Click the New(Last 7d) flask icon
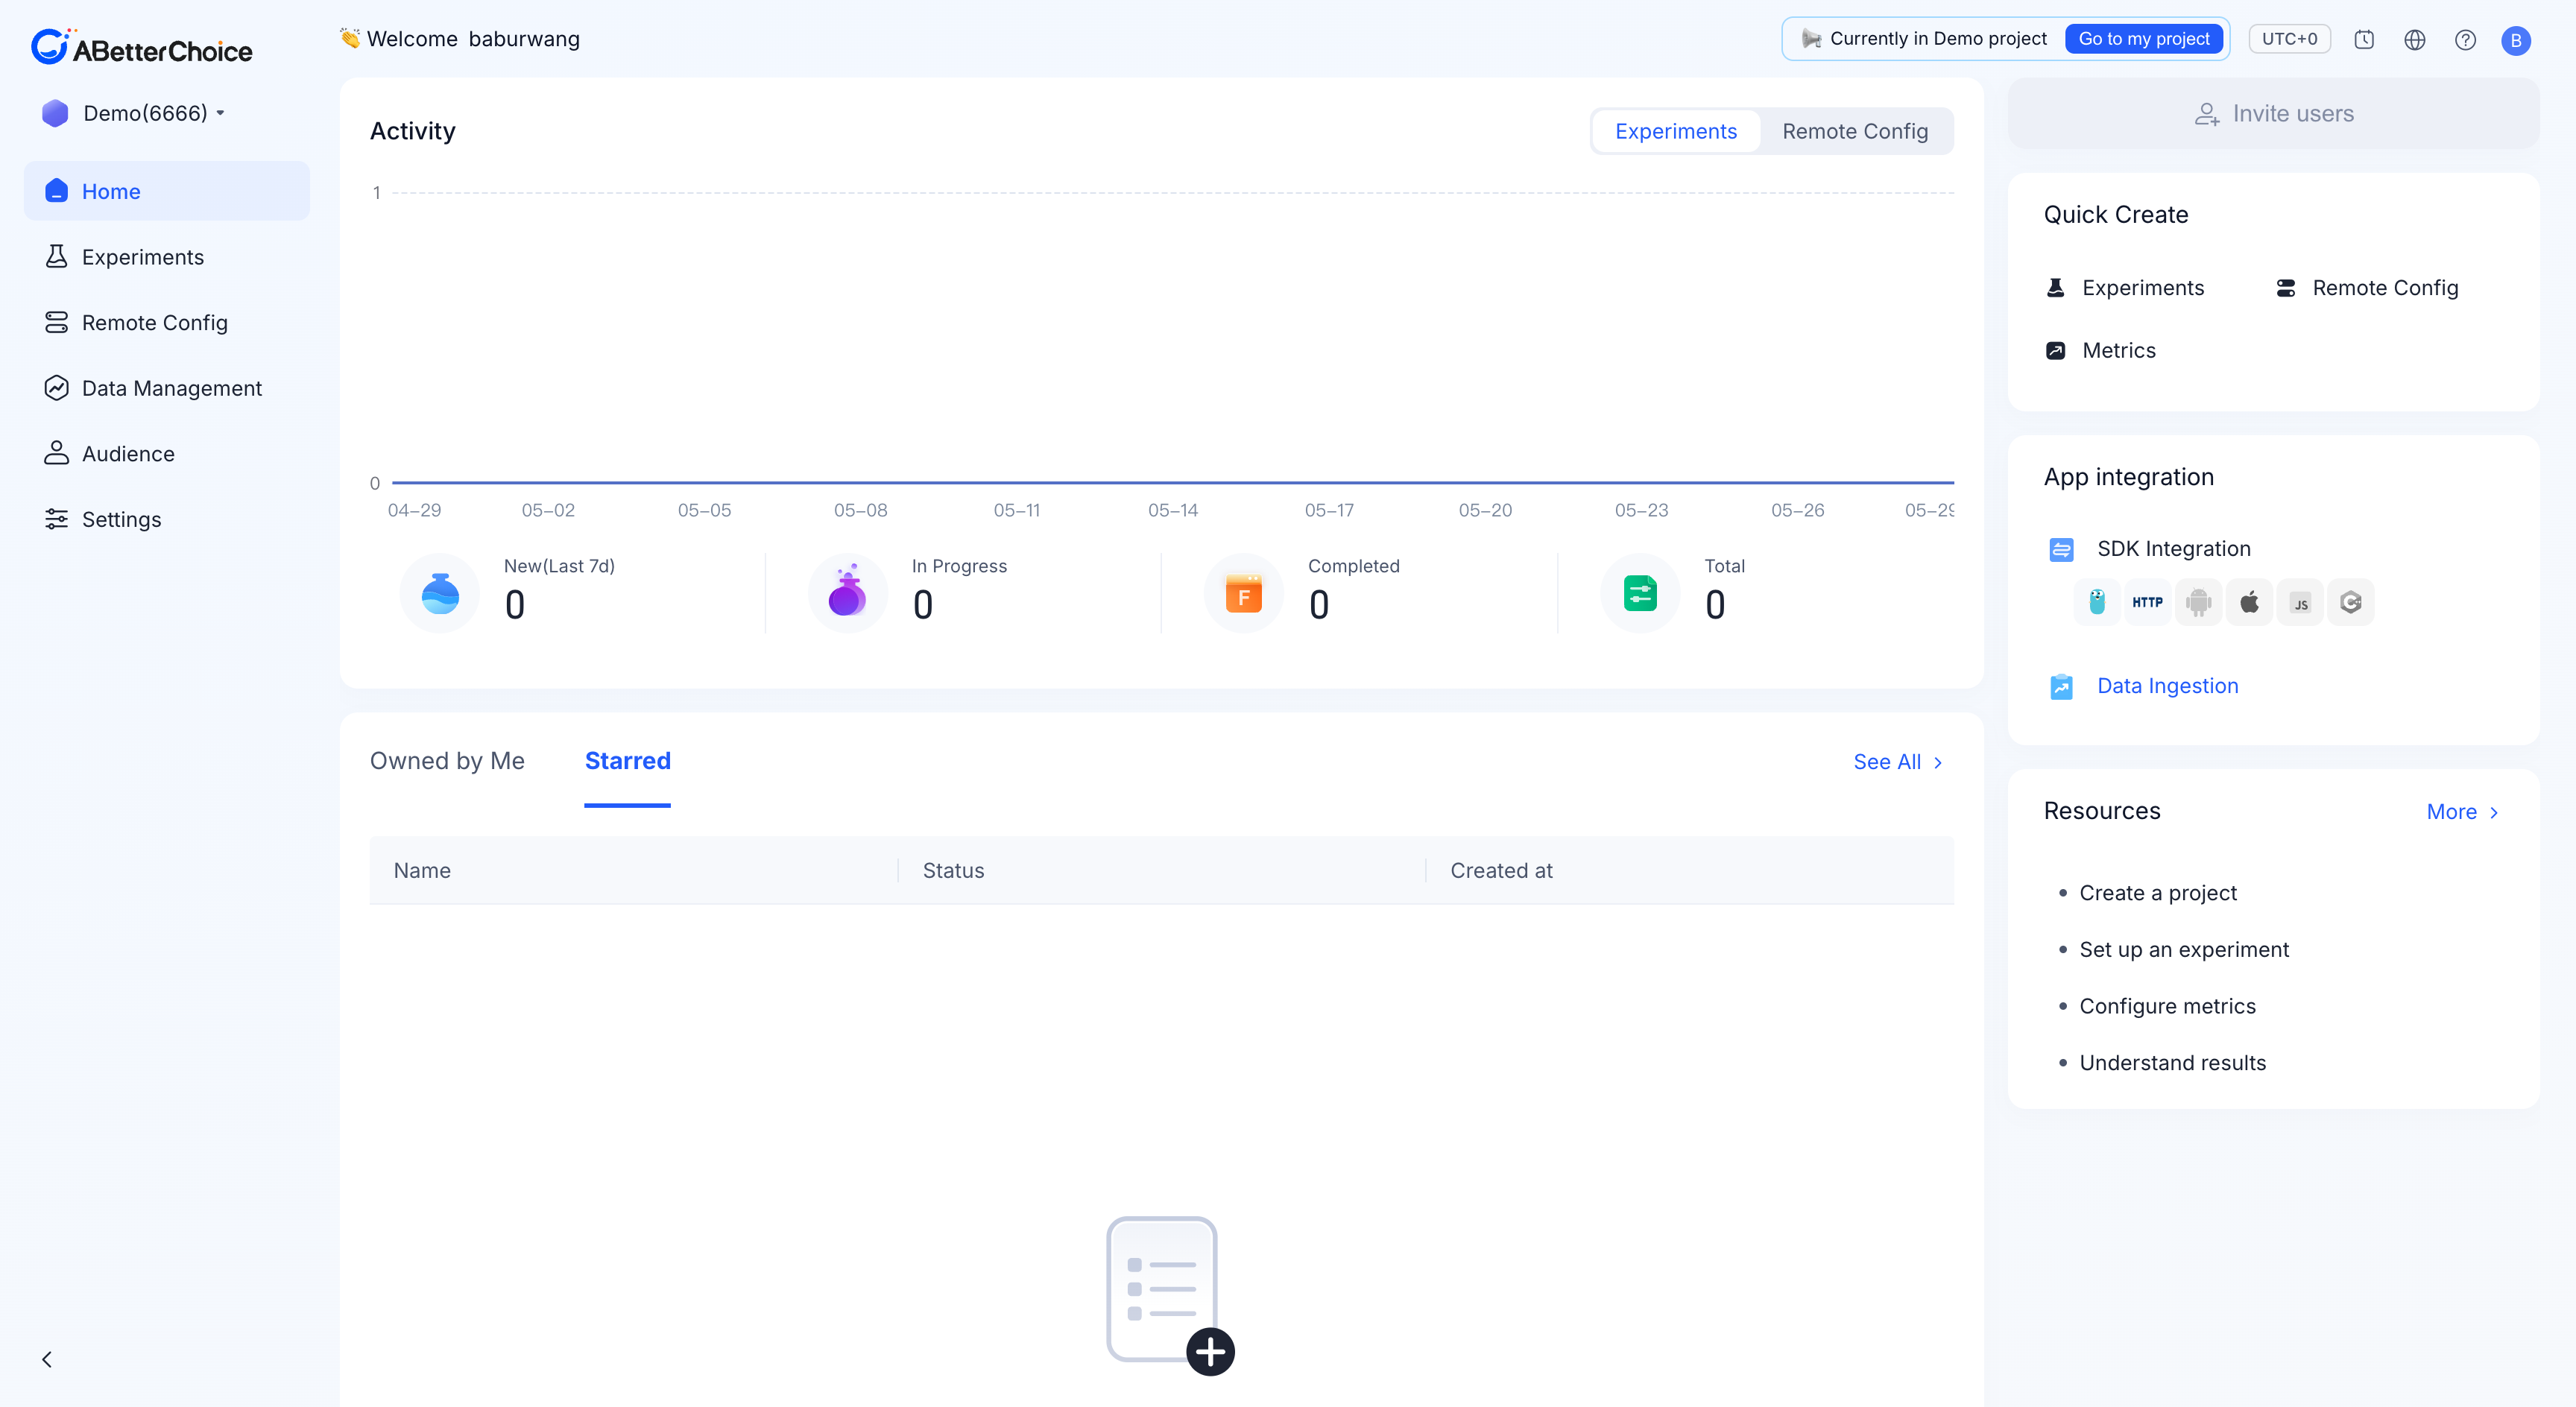 tap(440, 593)
